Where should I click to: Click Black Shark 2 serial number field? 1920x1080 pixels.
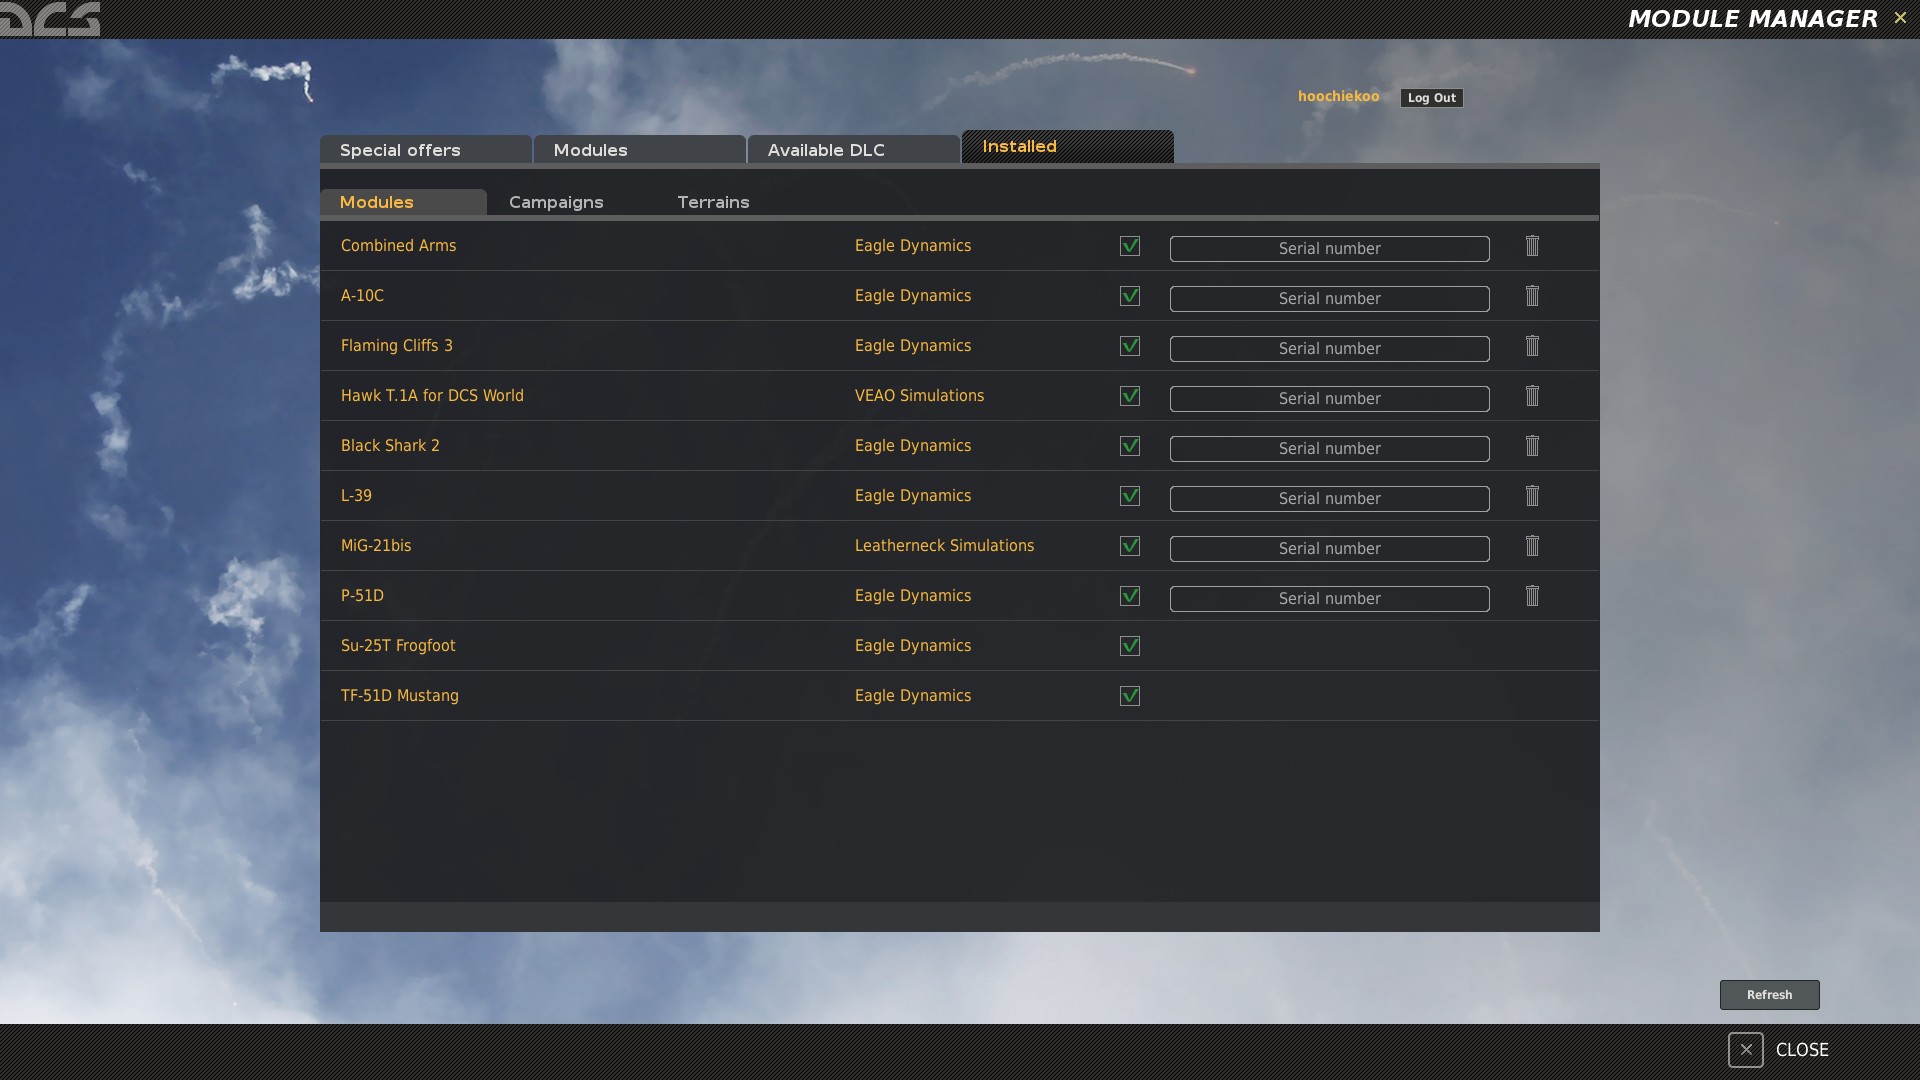pyautogui.click(x=1329, y=449)
